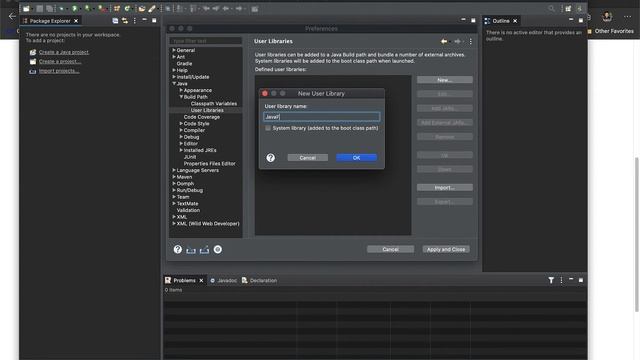Select the Outline tab
Screen dimensions: 640x360
point(501,21)
